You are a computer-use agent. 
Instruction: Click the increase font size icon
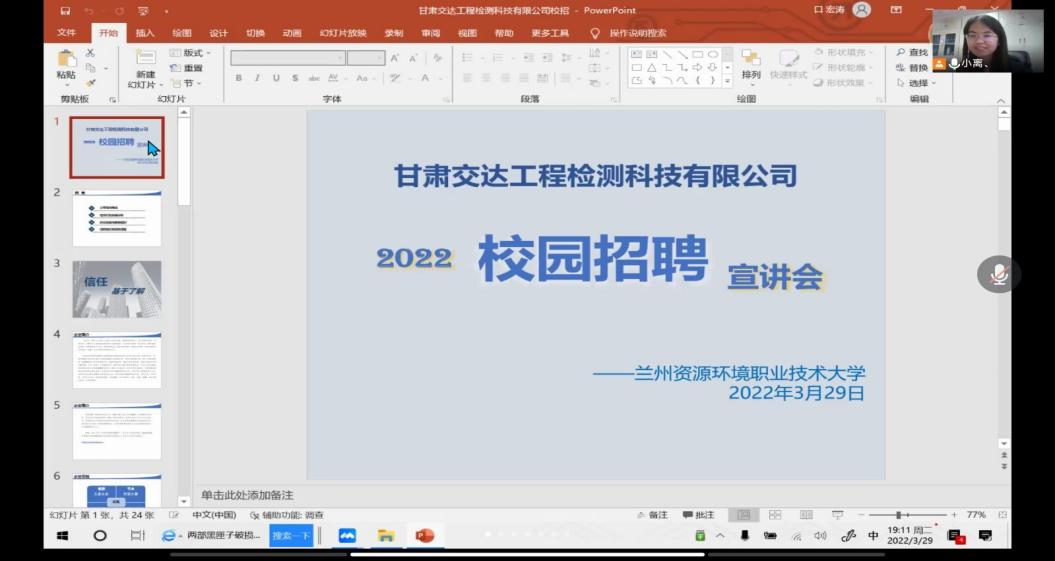point(395,58)
